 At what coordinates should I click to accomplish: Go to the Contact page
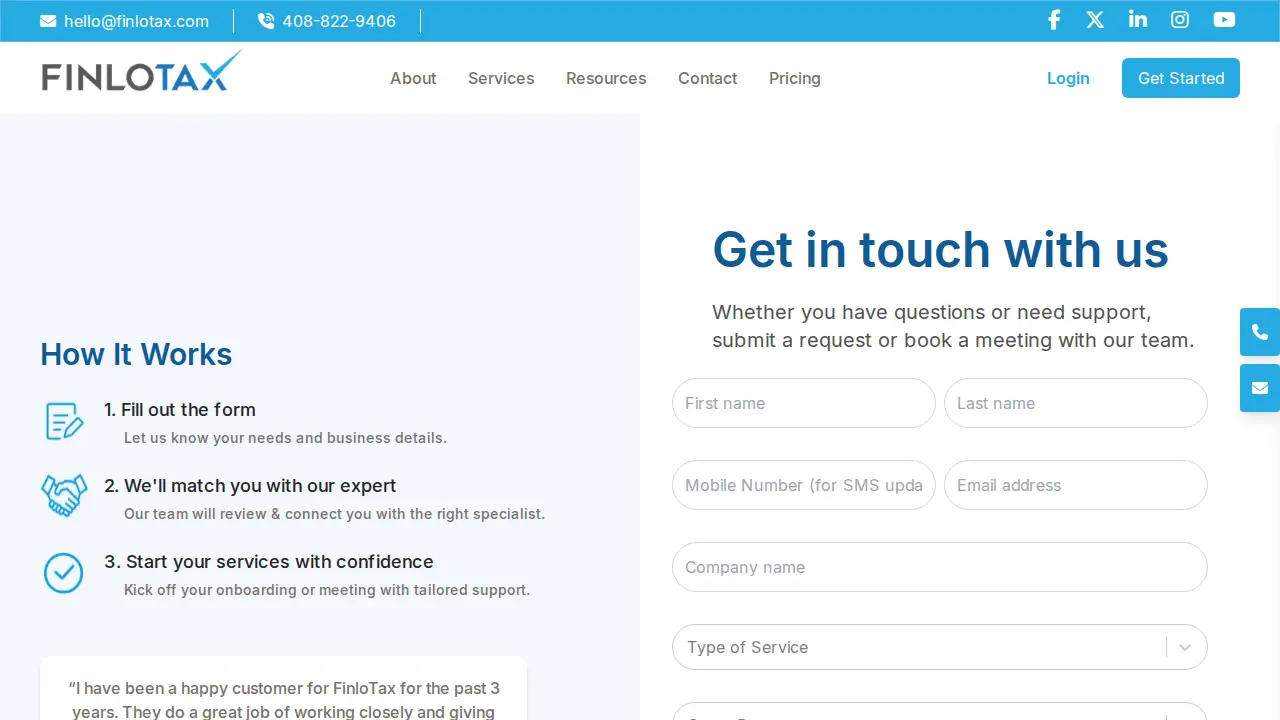707,78
